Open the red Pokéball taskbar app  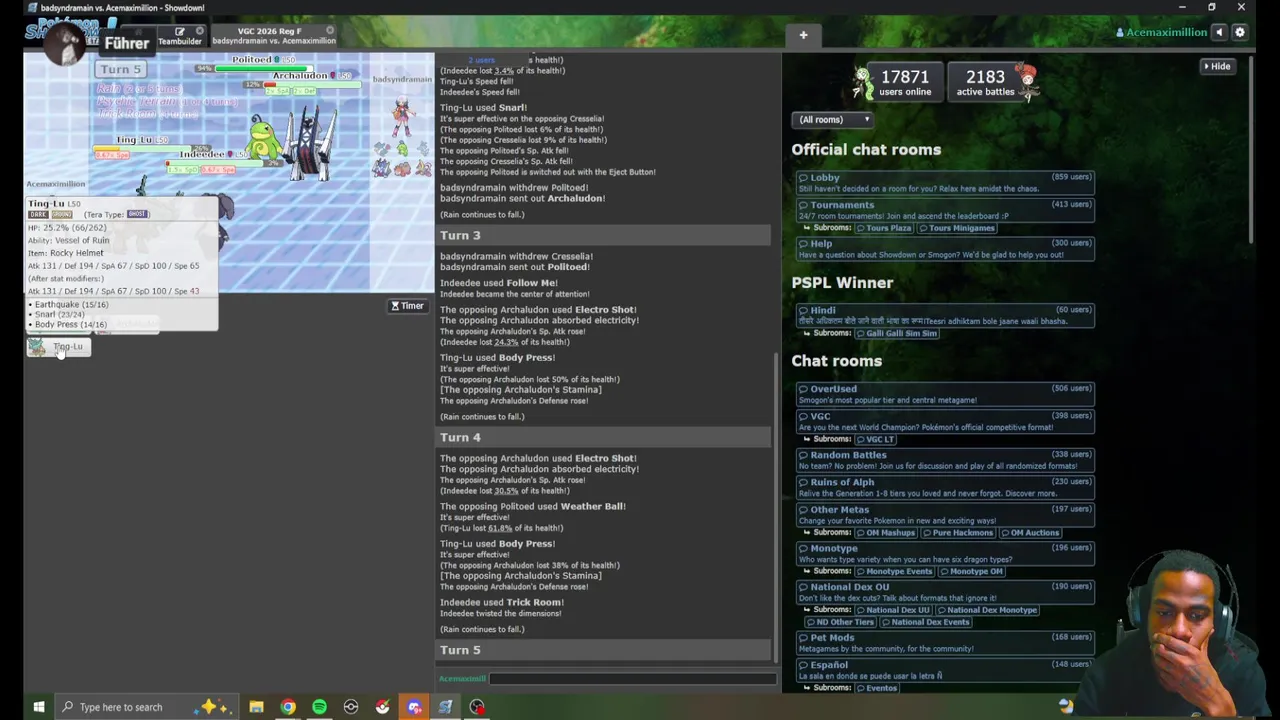pos(382,707)
